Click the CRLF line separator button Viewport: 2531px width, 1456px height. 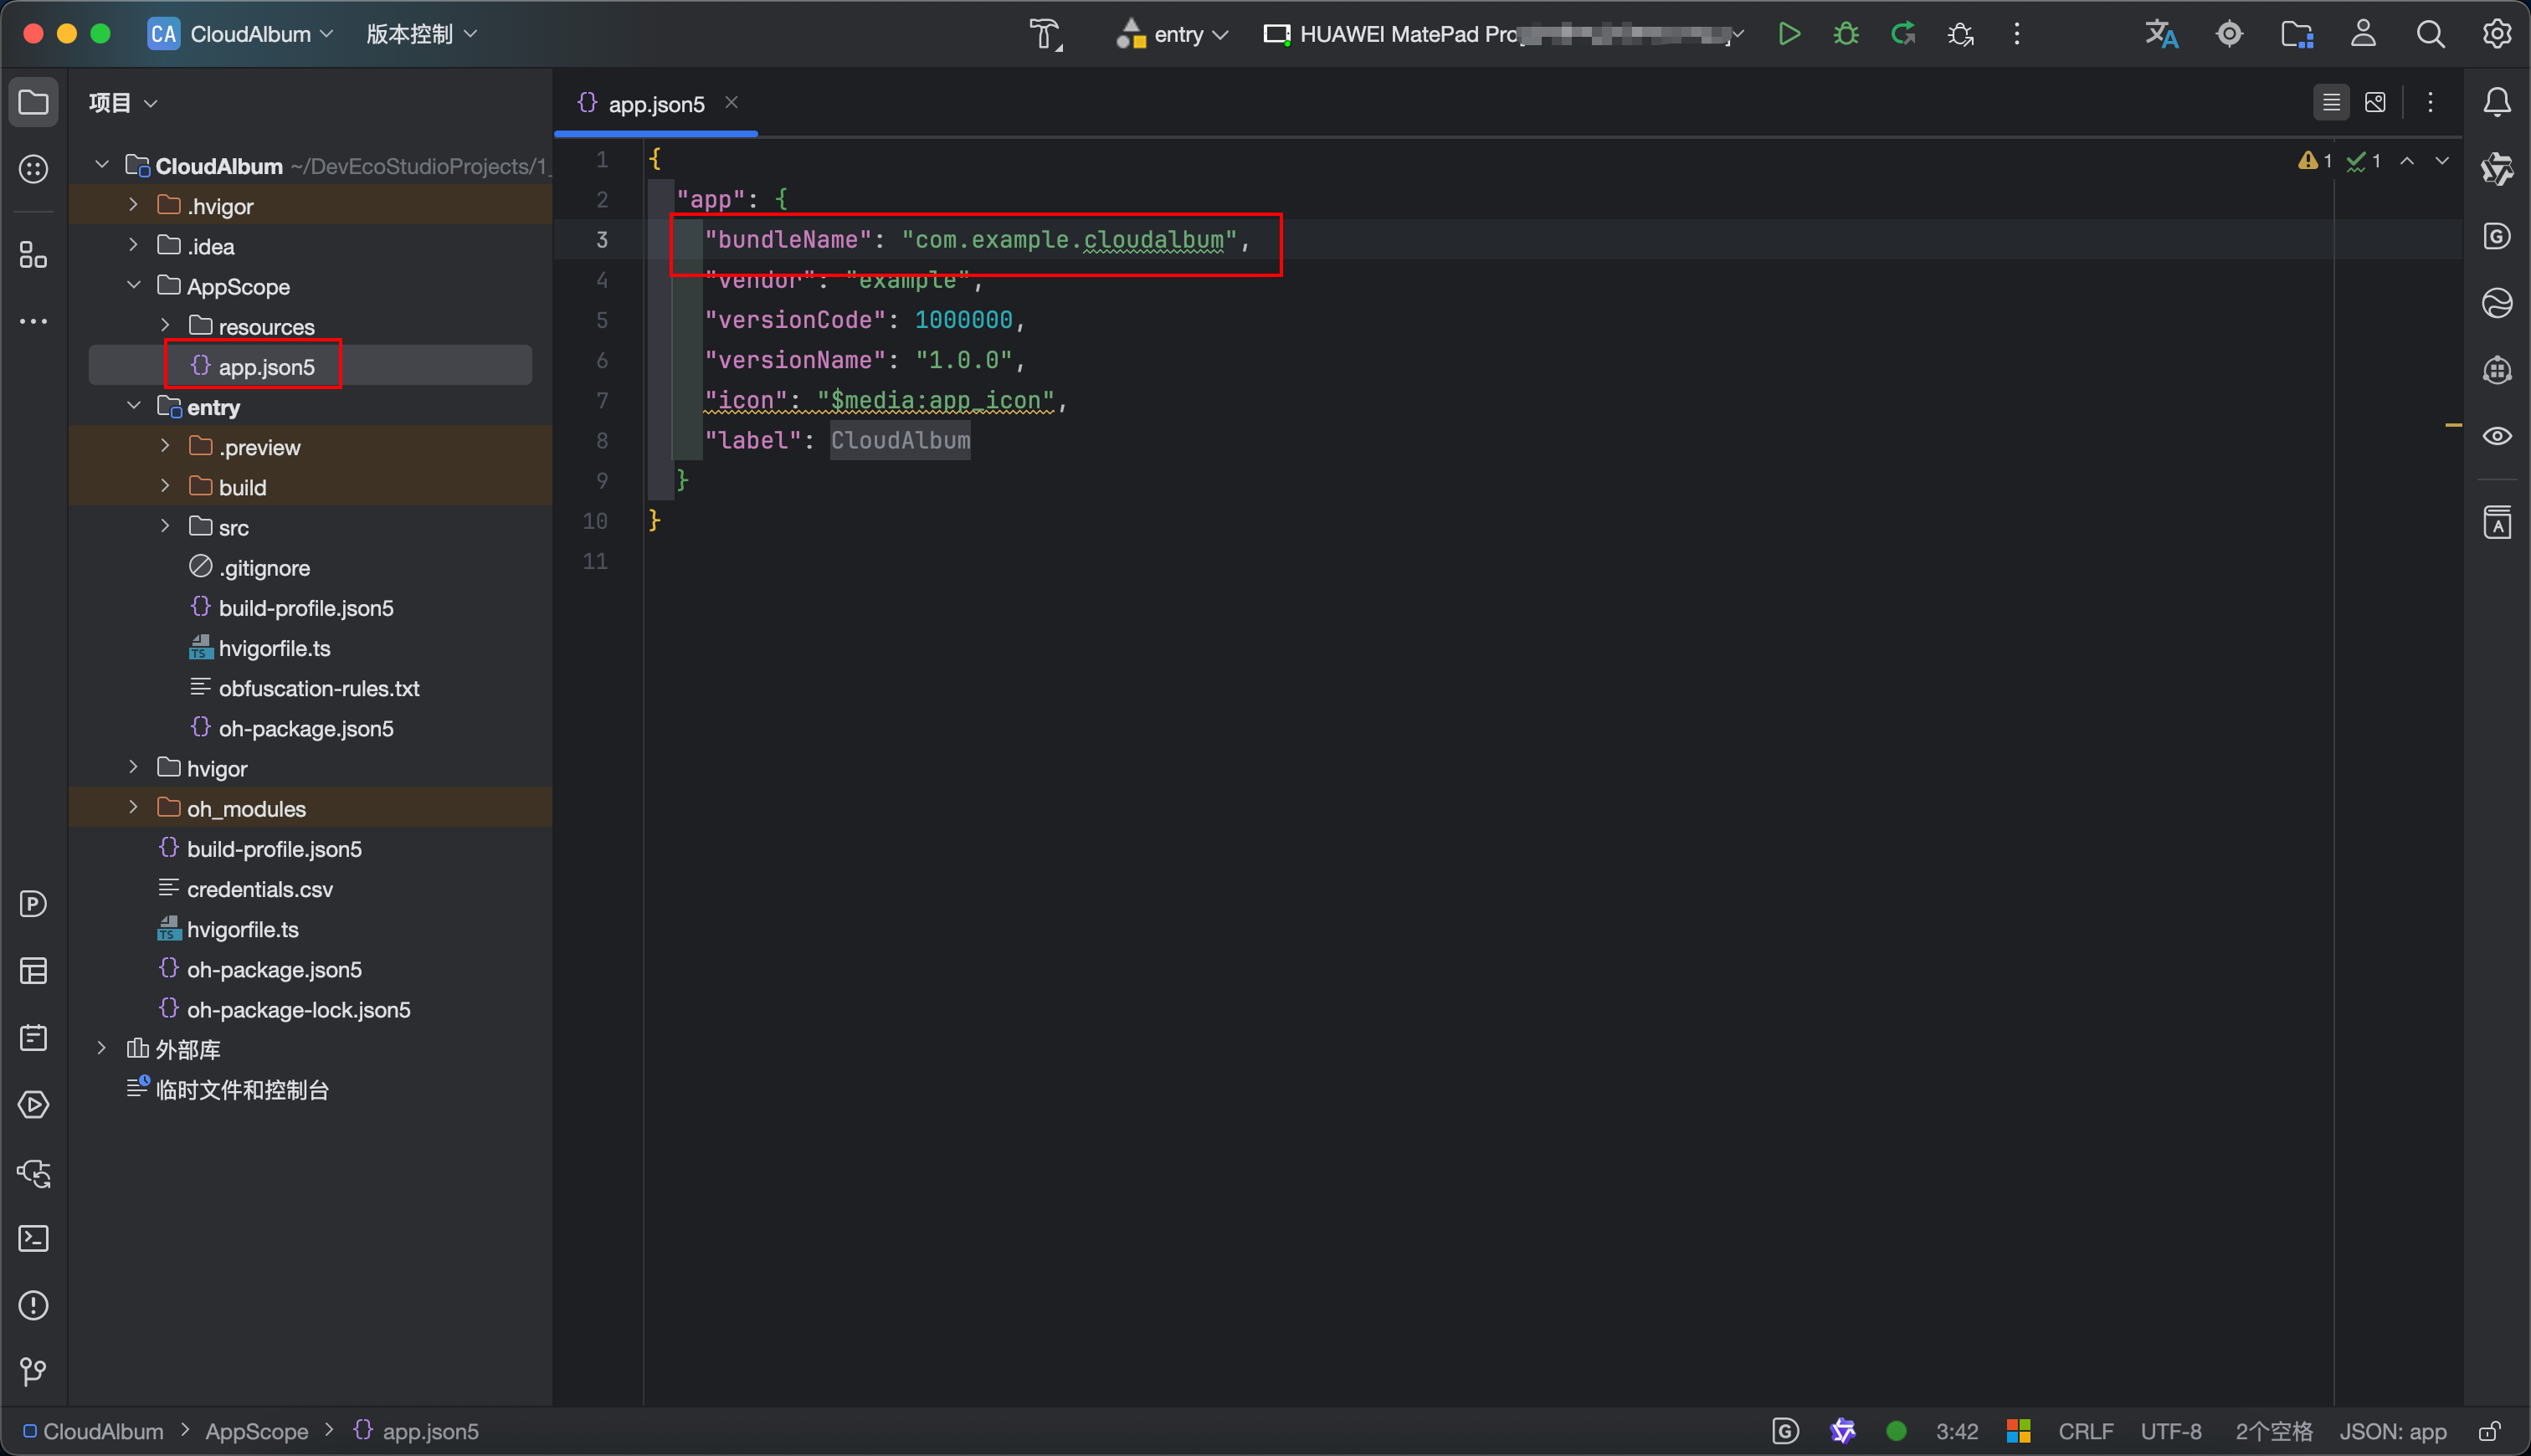[x=2085, y=1431]
